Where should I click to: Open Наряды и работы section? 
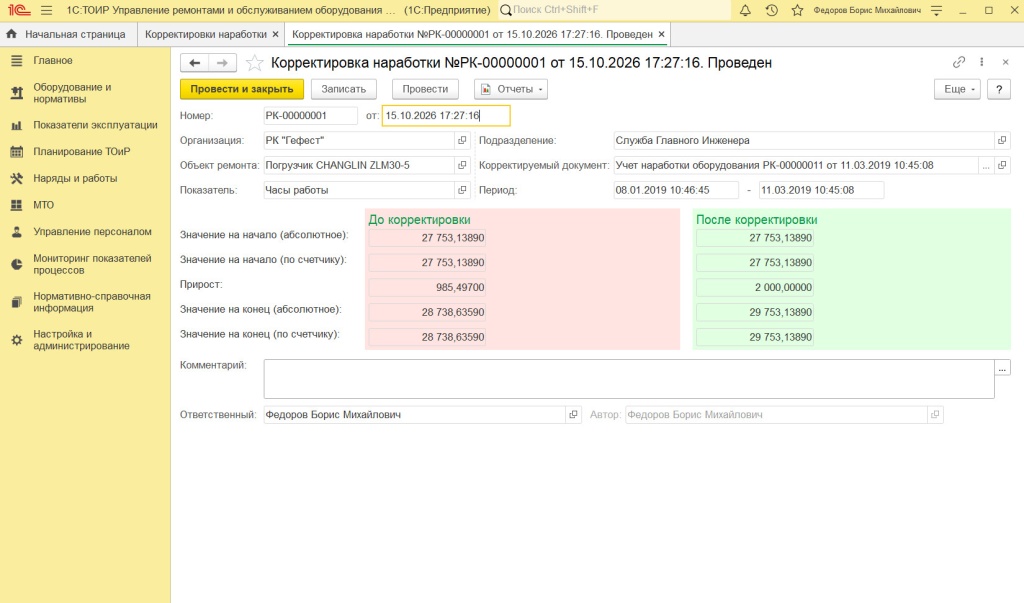[75, 178]
